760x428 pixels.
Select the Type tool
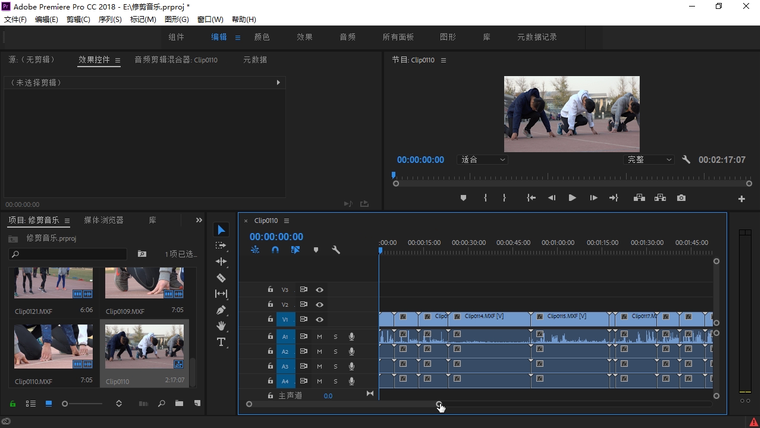coord(221,342)
